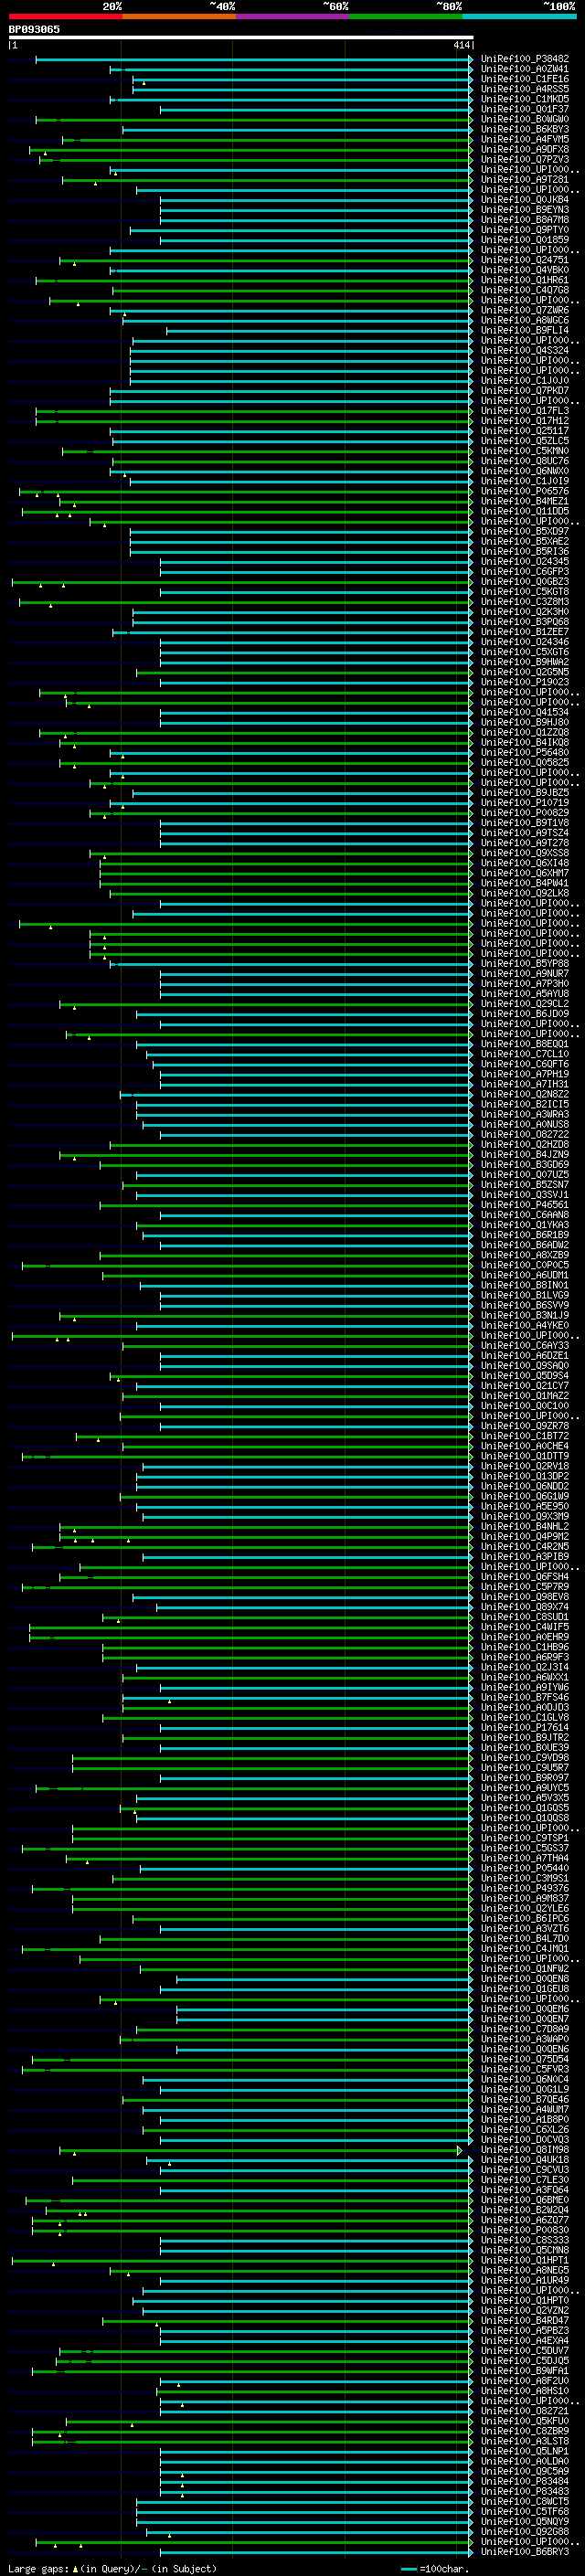The height and width of the screenshot is (2576, 585).
Task: Select hit UniRef100_A9T281
Action: (x=525, y=179)
